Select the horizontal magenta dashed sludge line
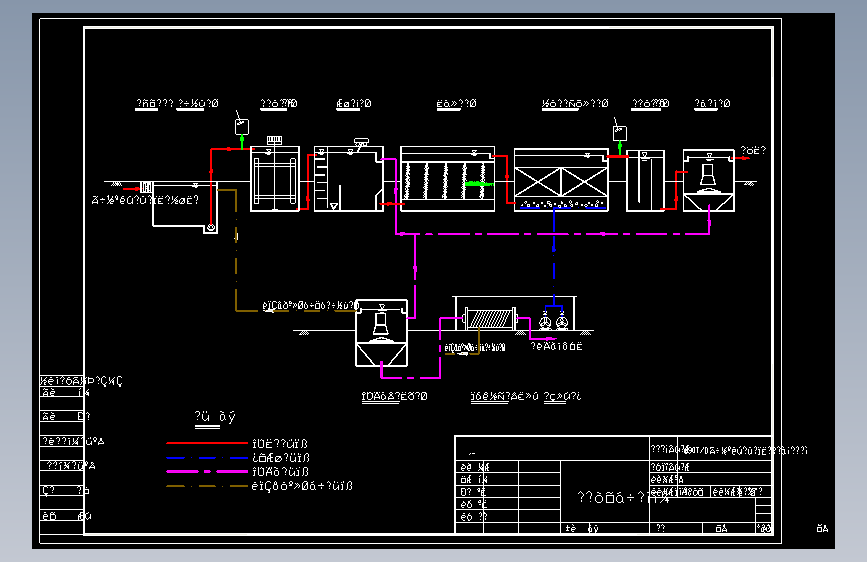The height and width of the screenshot is (562, 867). pyautogui.click(x=552, y=234)
